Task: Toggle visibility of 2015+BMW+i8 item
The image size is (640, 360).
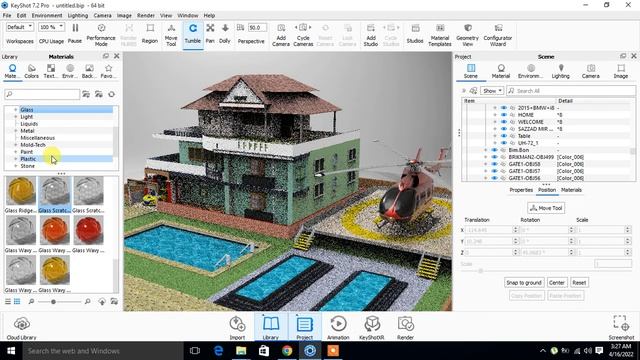Action: 503,108
